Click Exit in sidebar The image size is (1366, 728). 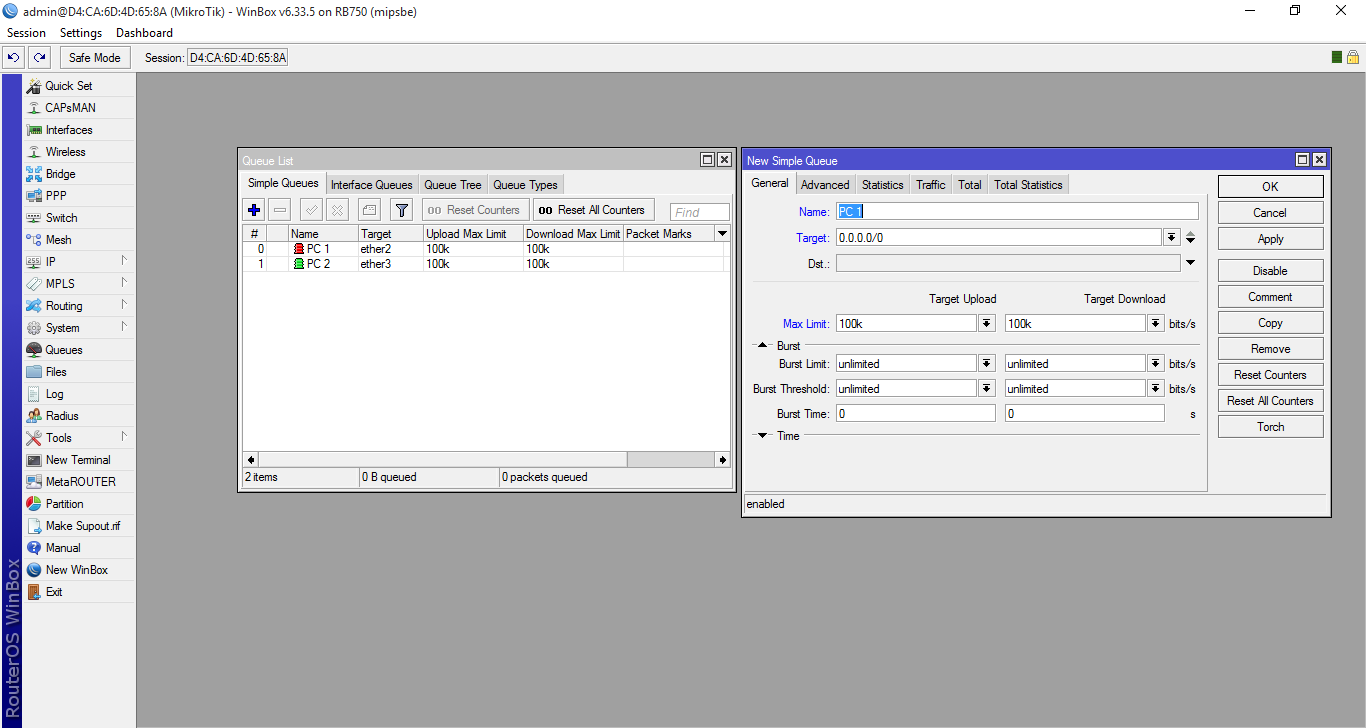click(54, 592)
